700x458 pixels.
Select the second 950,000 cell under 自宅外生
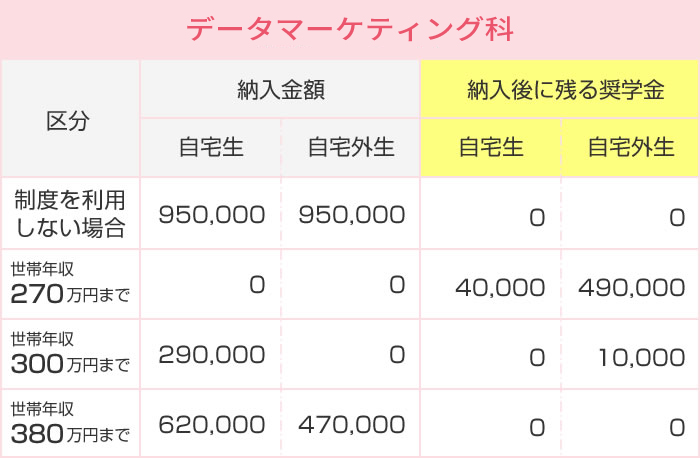350,213
